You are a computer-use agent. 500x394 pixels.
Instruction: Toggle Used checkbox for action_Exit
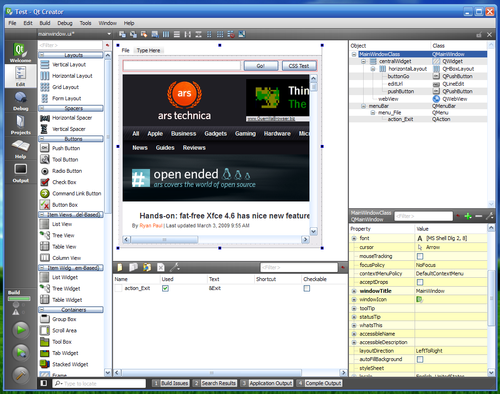(x=165, y=288)
